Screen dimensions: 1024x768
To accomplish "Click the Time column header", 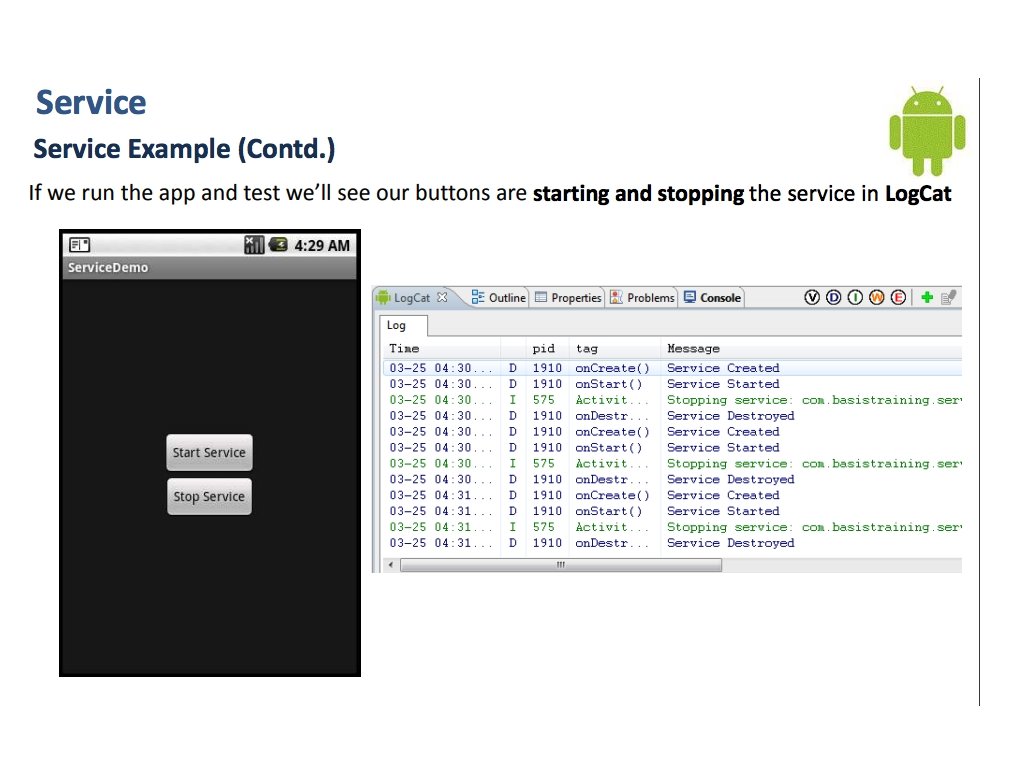I will click(x=441, y=349).
